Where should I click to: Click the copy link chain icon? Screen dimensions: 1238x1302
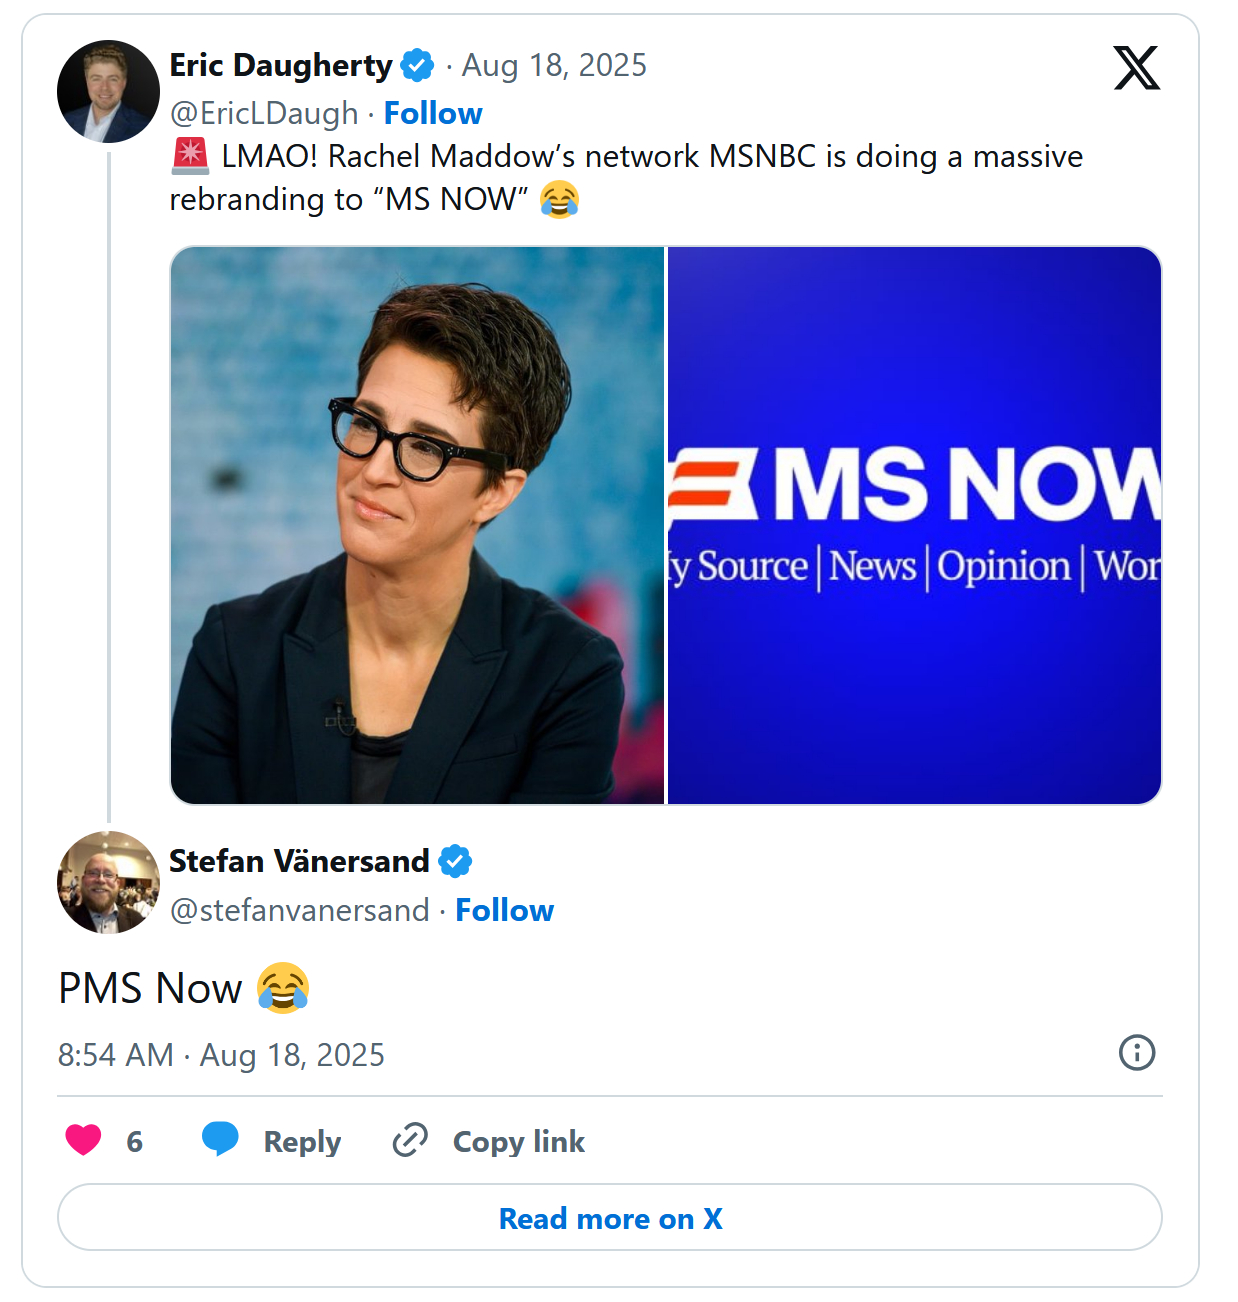click(x=410, y=1140)
